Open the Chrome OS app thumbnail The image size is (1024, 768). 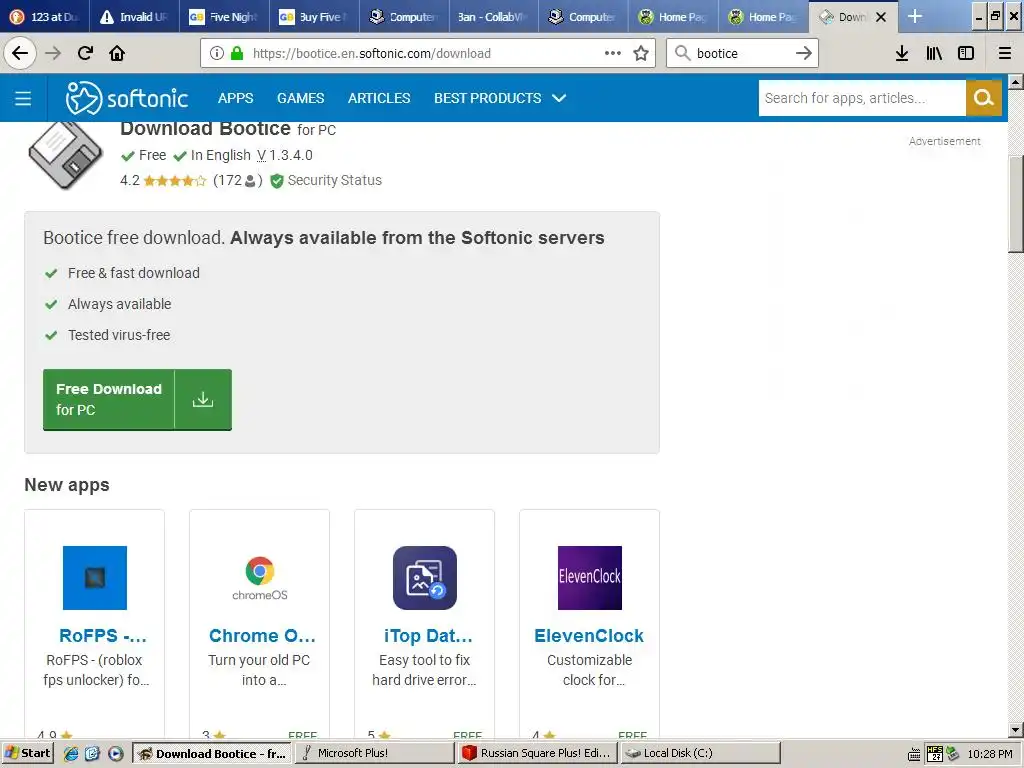(260, 578)
